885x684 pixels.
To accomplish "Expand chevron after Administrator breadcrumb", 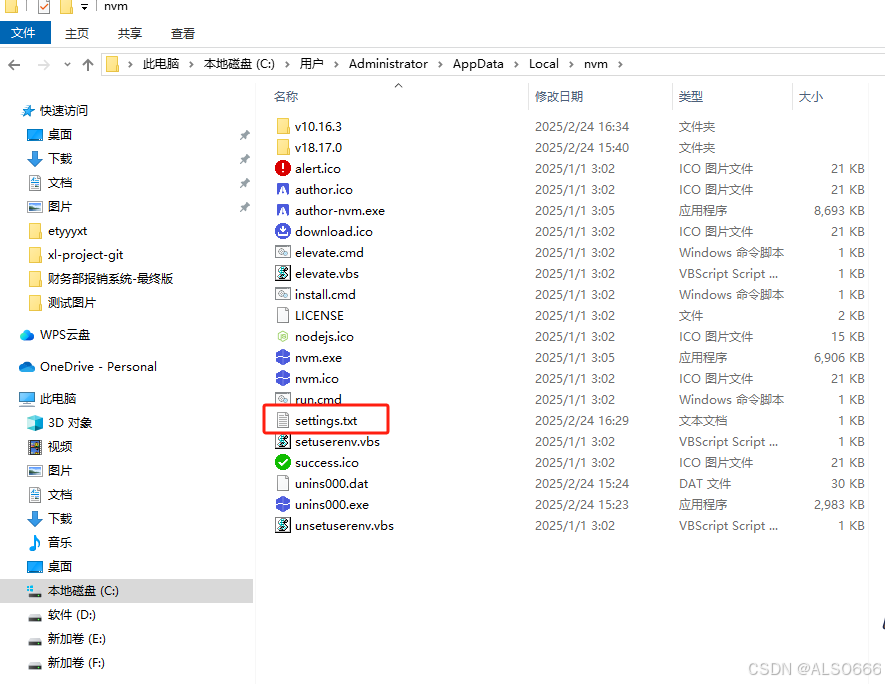I will point(440,64).
